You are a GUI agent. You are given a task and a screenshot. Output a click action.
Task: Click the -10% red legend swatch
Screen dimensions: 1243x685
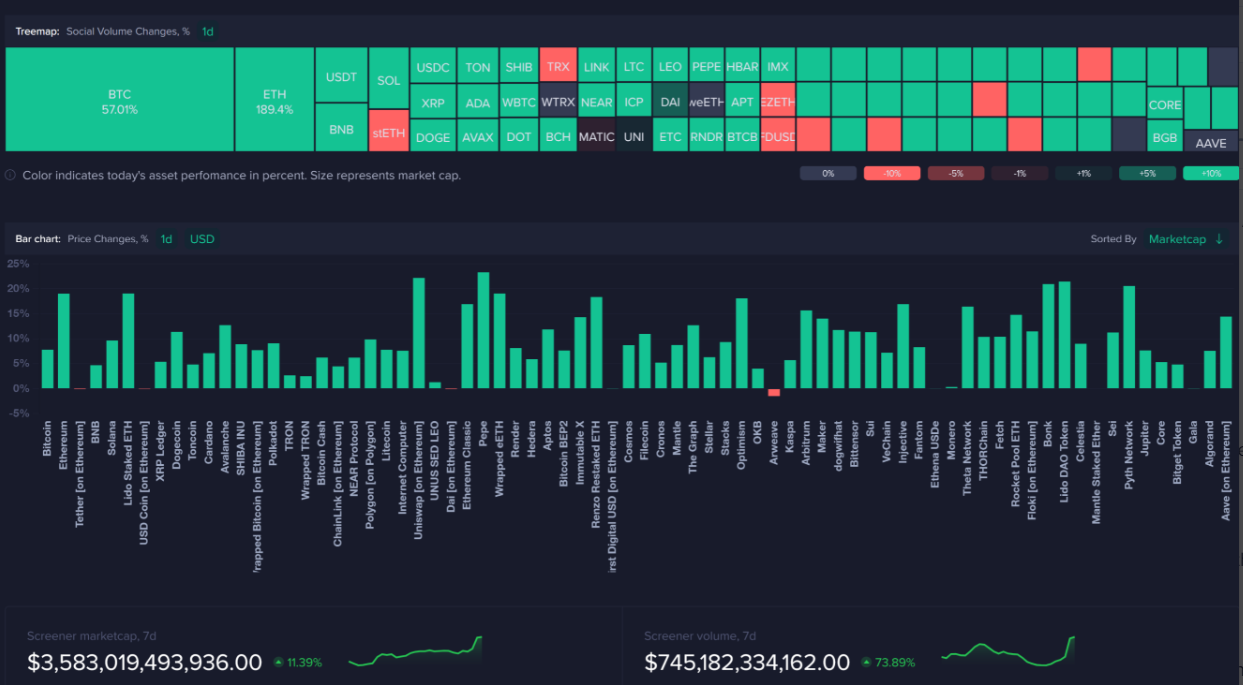892,173
